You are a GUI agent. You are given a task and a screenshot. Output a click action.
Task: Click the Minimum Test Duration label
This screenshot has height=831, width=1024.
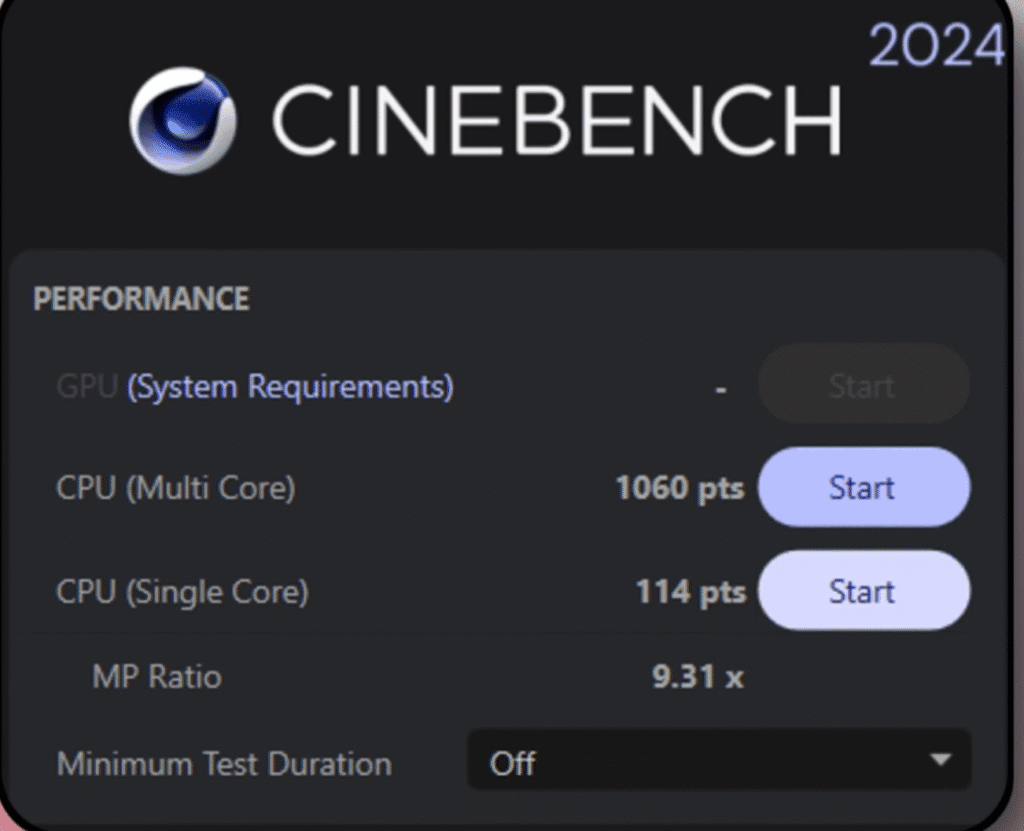pos(224,764)
